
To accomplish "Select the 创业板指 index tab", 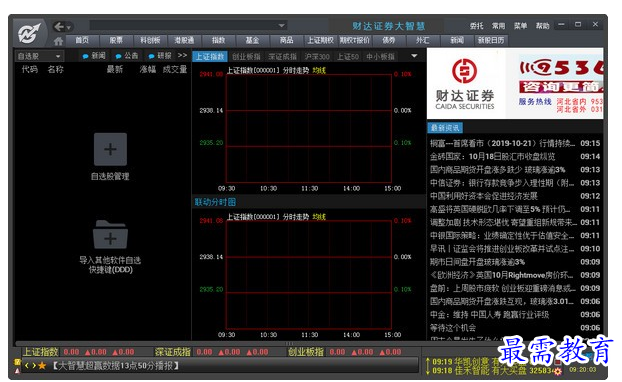I will pyautogui.click(x=246, y=57).
